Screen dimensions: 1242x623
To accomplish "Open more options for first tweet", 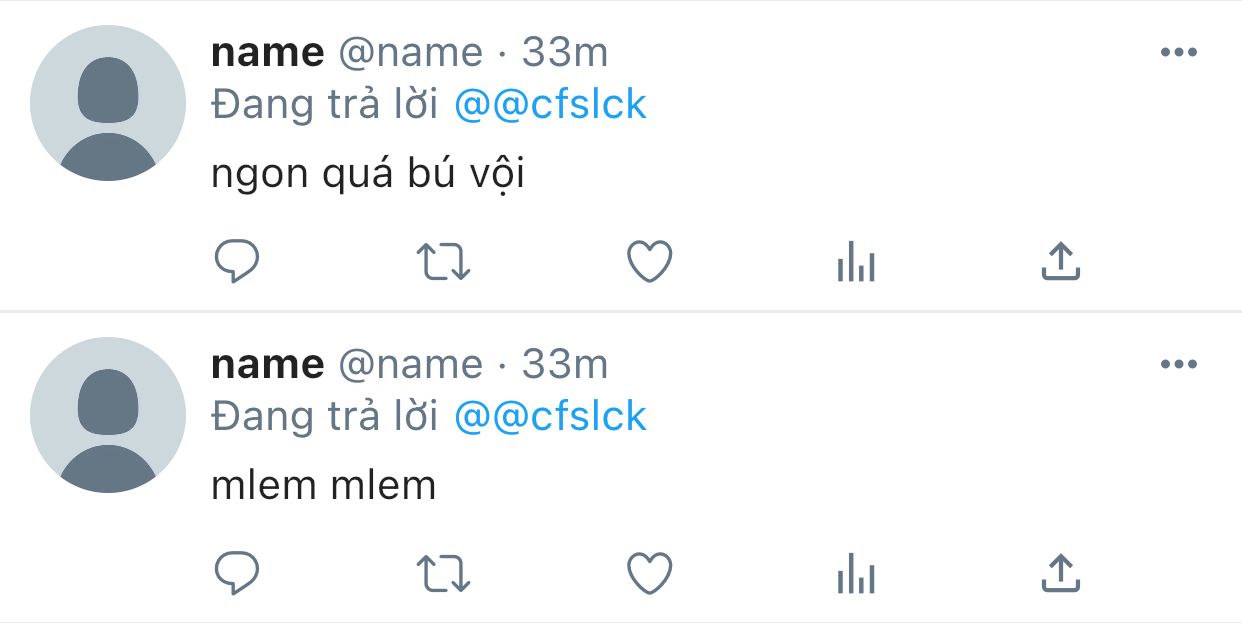I will [x=1178, y=53].
